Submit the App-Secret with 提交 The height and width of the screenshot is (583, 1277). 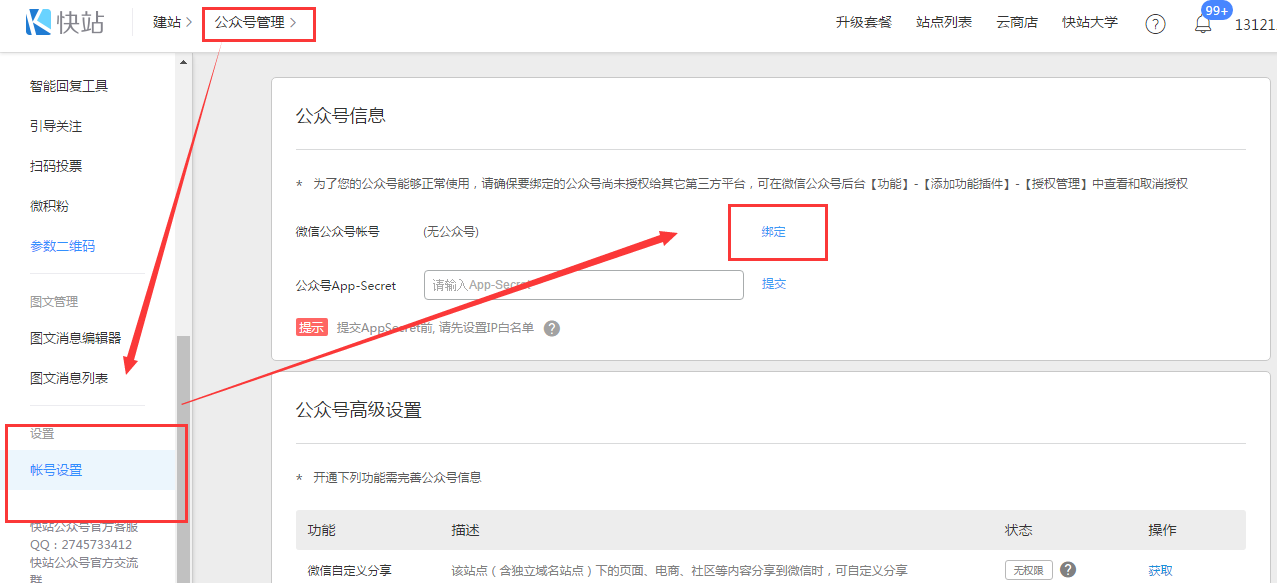click(774, 284)
